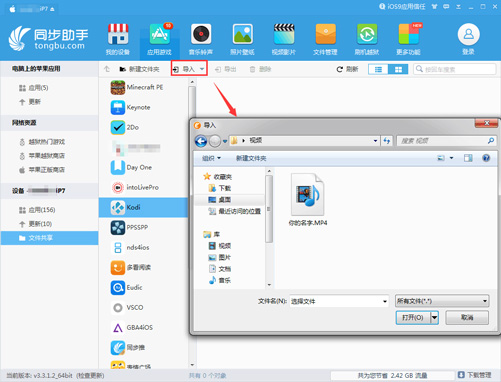
Task: Toggle preview pane in import dialog
Action: tap(468, 158)
